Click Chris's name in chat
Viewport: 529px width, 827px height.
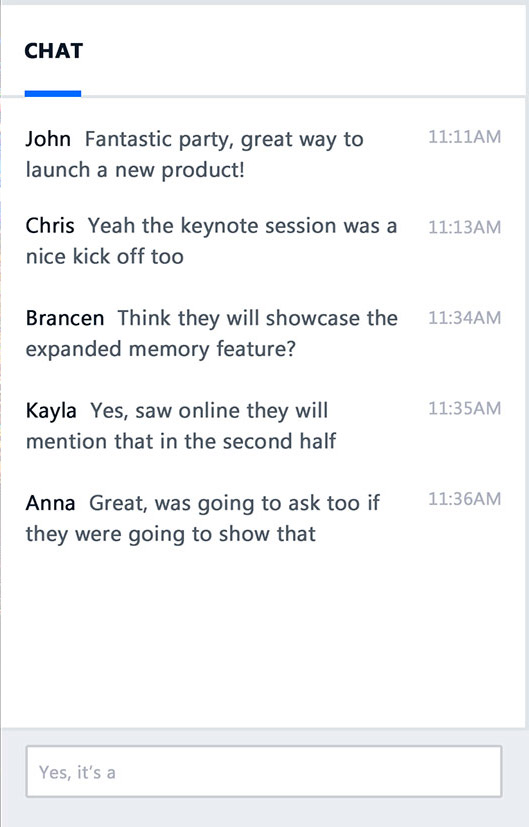click(50, 226)
